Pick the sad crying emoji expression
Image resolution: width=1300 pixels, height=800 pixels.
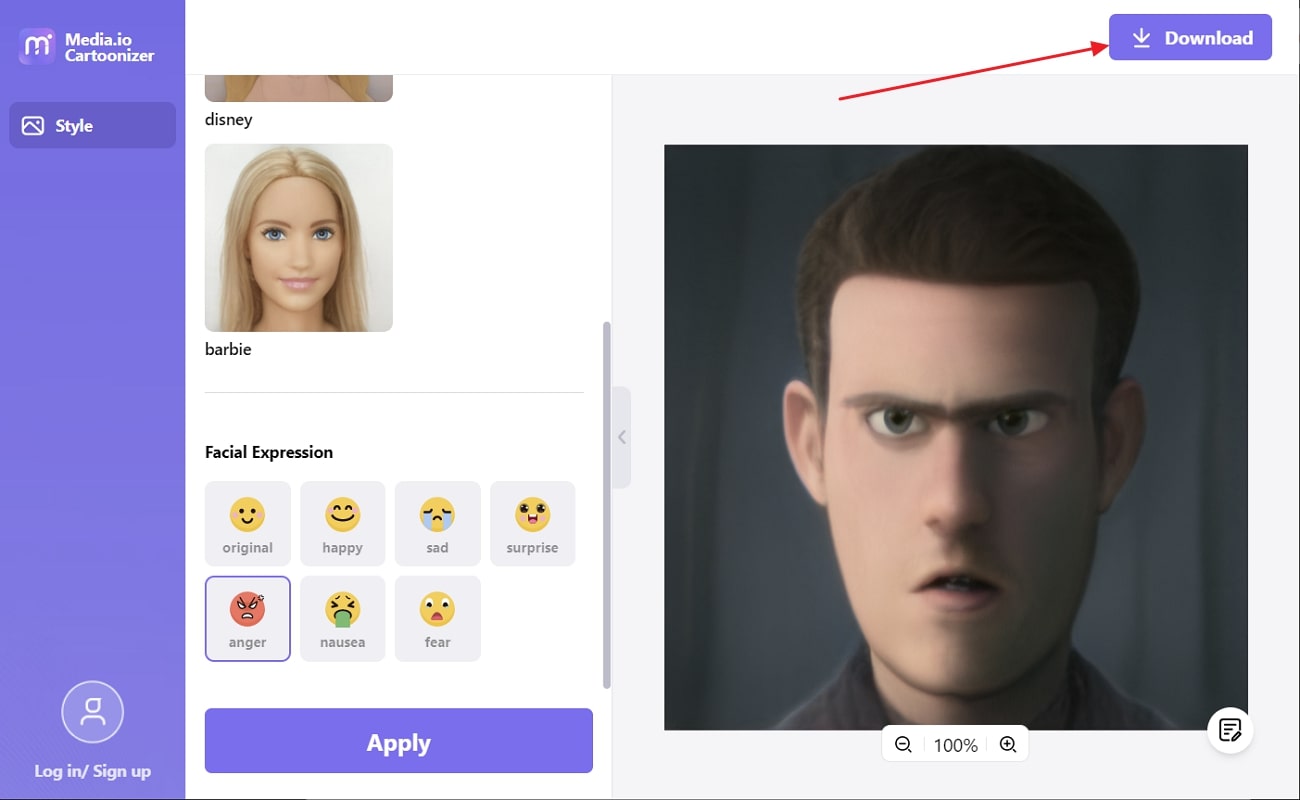[437, 523]
